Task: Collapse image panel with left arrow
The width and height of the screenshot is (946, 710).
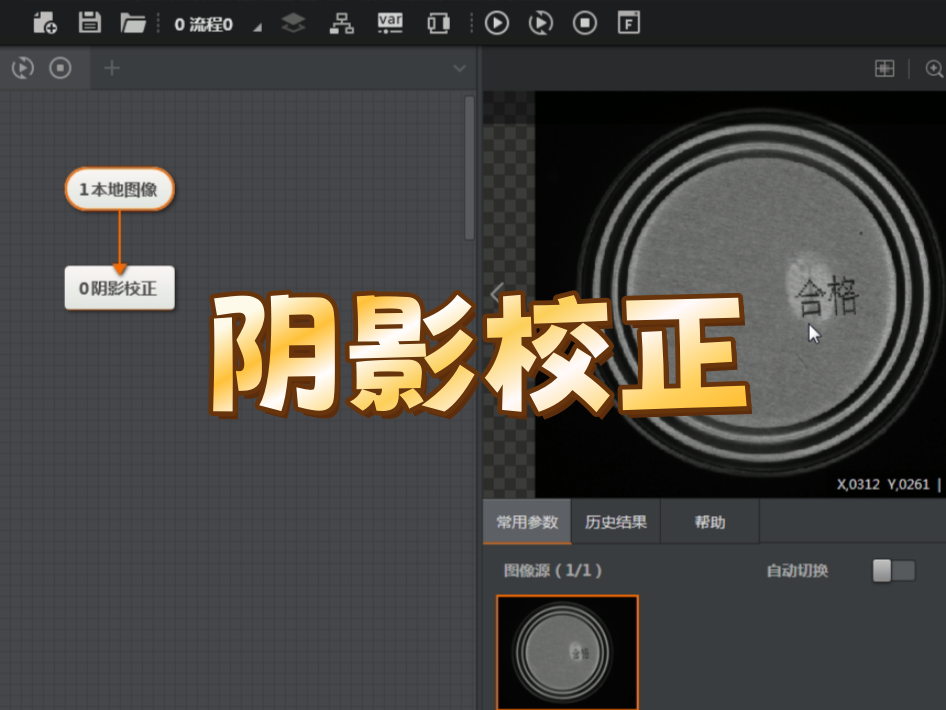Action: 495,293
